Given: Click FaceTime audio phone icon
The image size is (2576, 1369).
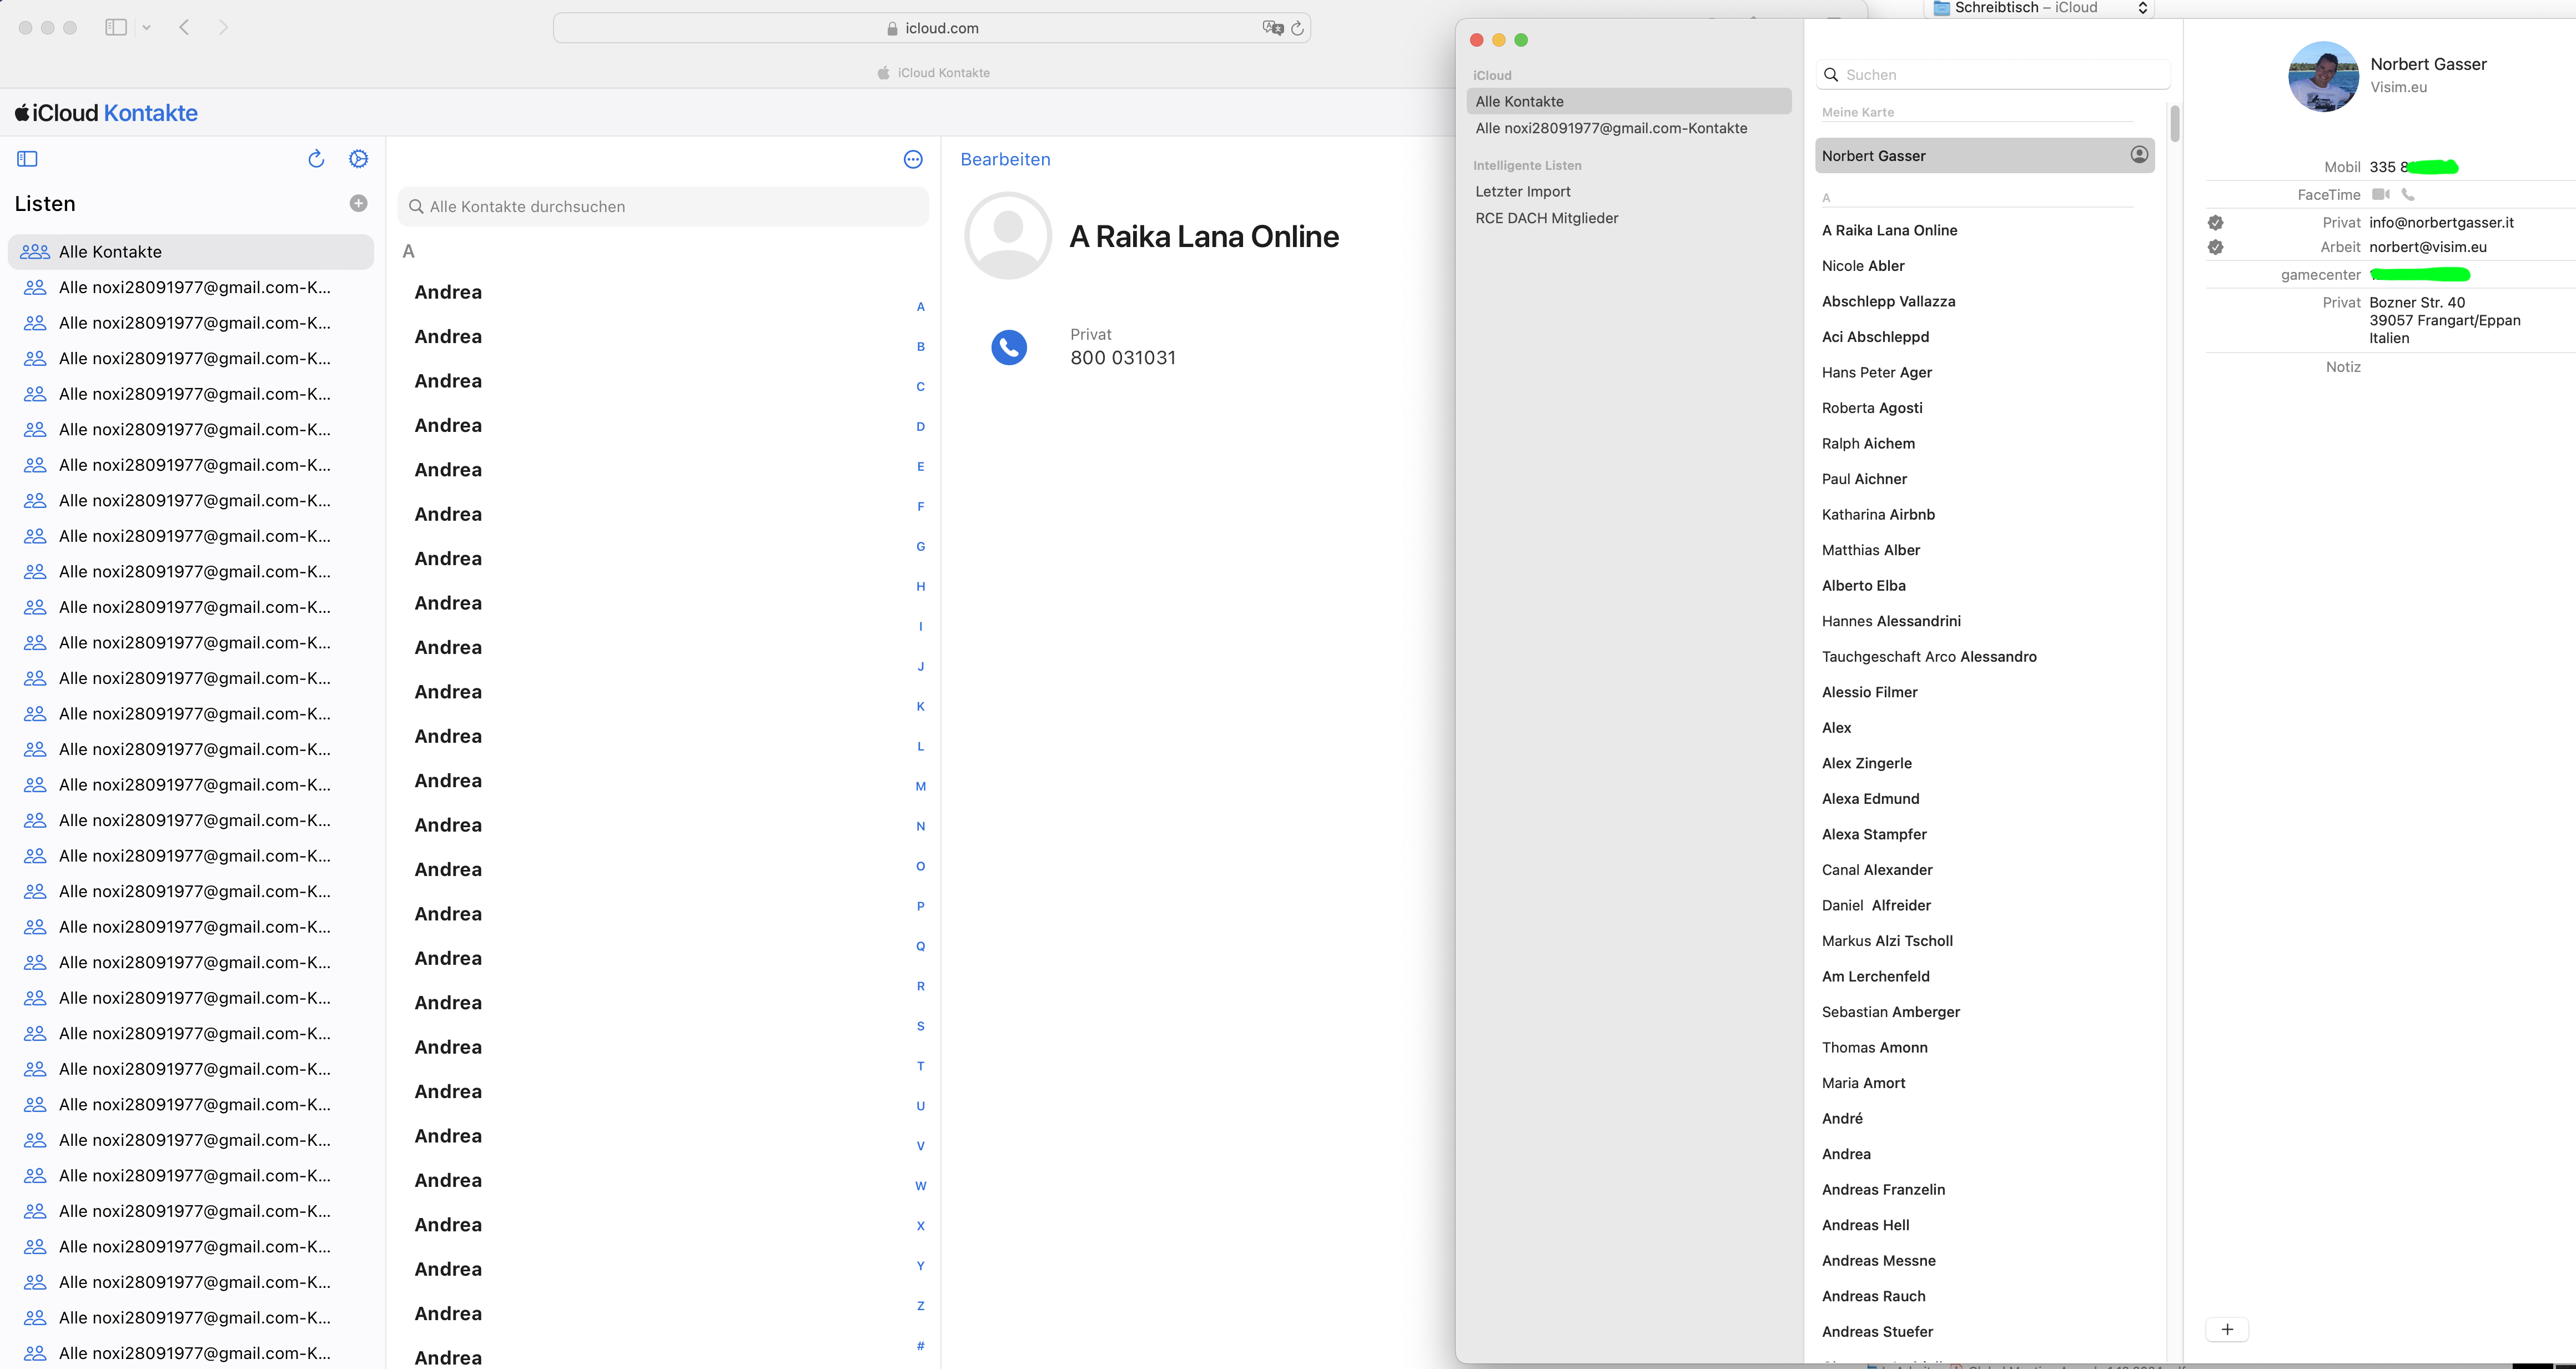Looking at the screenshot, I should [x=2408, y=194].
